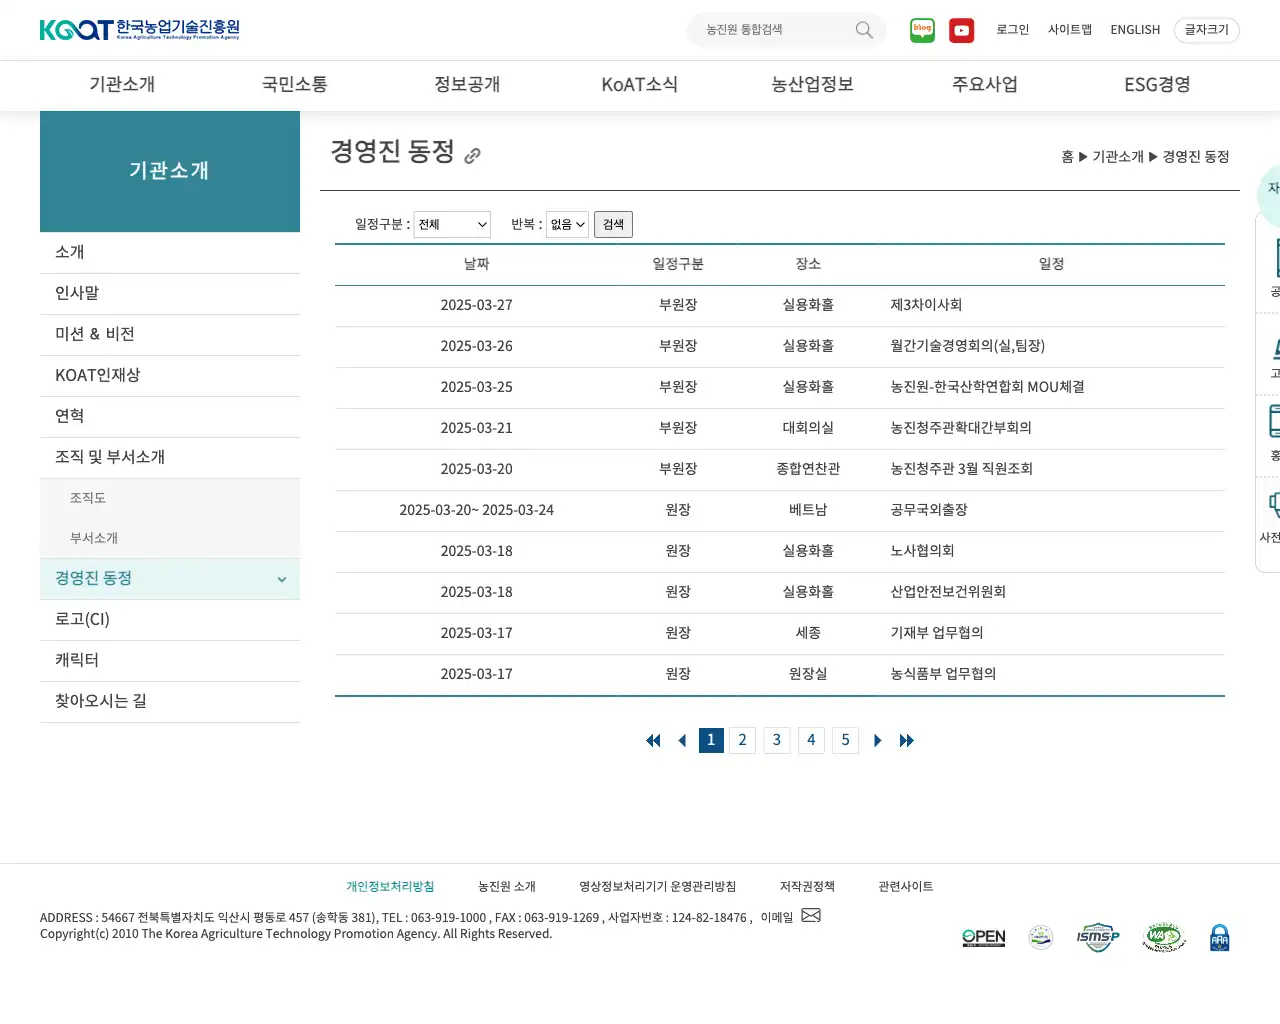Viewport: 1280px width, 1024px height.
Task: Open 인사말 in the sidebar
Action: (x=170, y=294)
